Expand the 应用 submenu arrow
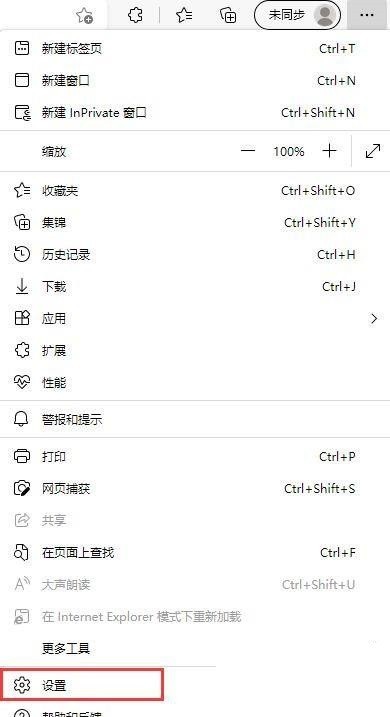 [x=374, y=318]
